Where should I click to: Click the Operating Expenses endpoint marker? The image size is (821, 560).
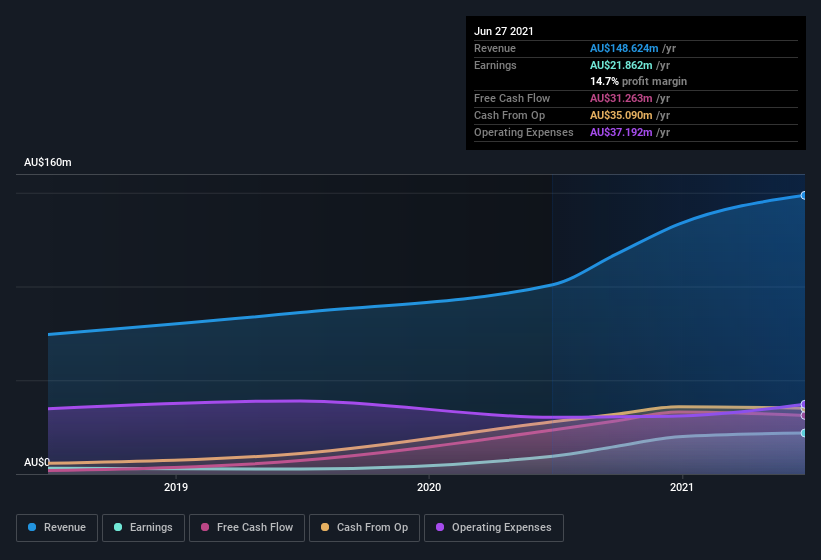coord(803,404)
